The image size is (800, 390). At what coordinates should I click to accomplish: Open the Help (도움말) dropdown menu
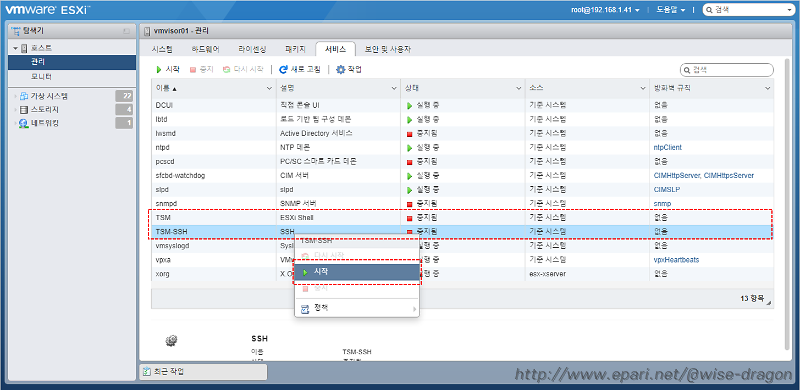pos(669,10)
